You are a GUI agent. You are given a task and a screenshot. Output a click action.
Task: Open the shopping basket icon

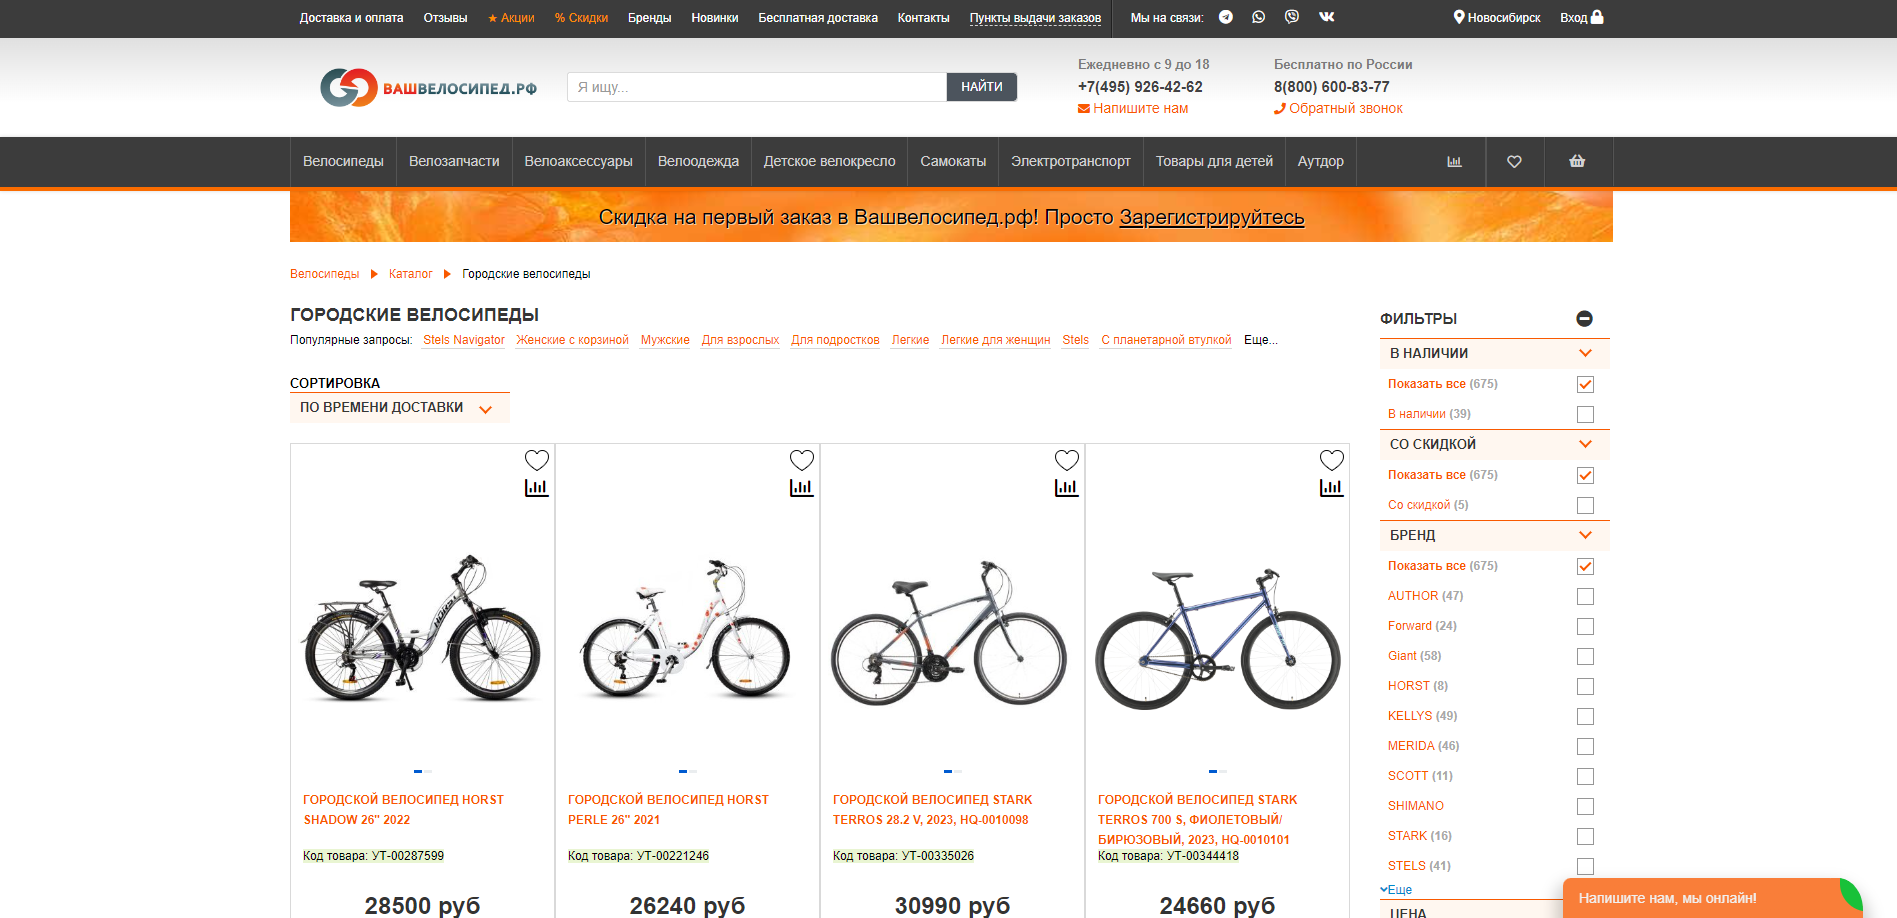click(x=1577, y=161)
